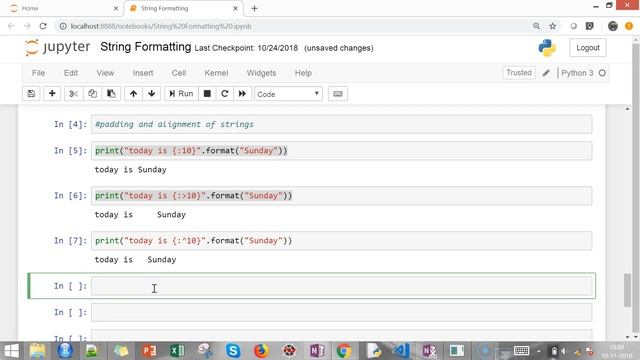Open the on-screen keyboard tray icon
640x360 pixels.
(x=521, y=351)
